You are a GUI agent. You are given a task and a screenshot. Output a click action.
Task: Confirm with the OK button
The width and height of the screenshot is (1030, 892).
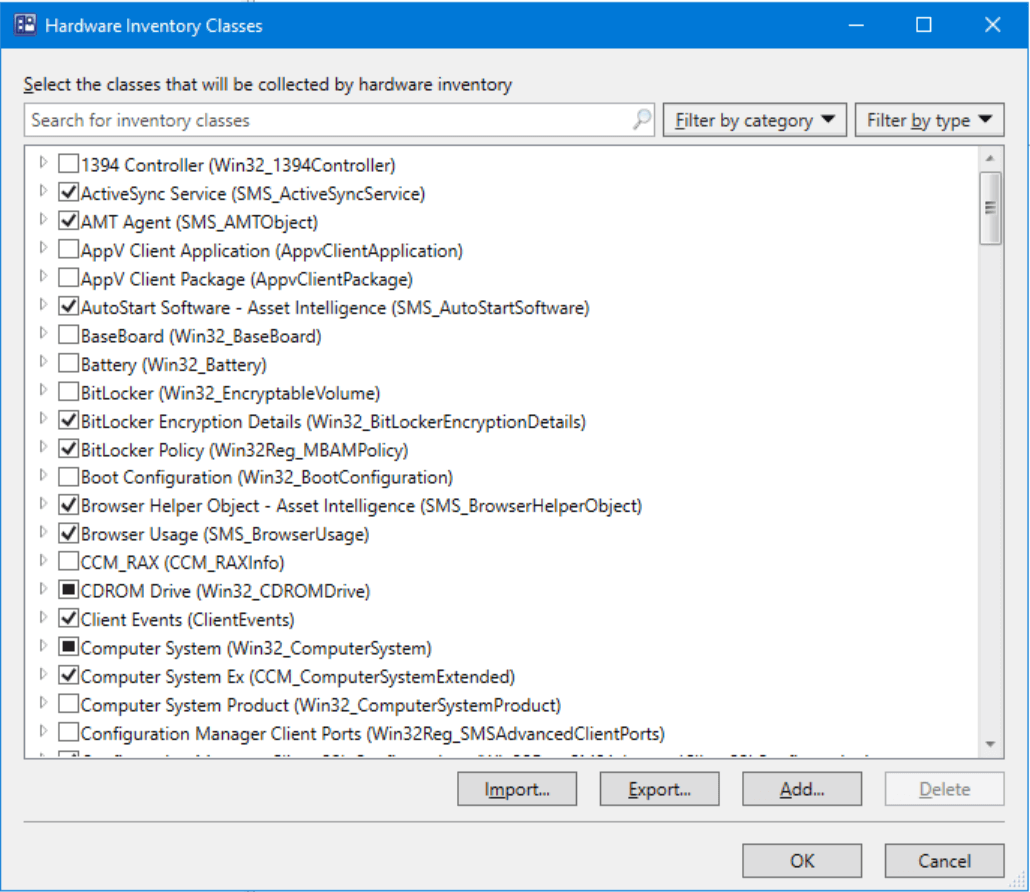(801, 860)
